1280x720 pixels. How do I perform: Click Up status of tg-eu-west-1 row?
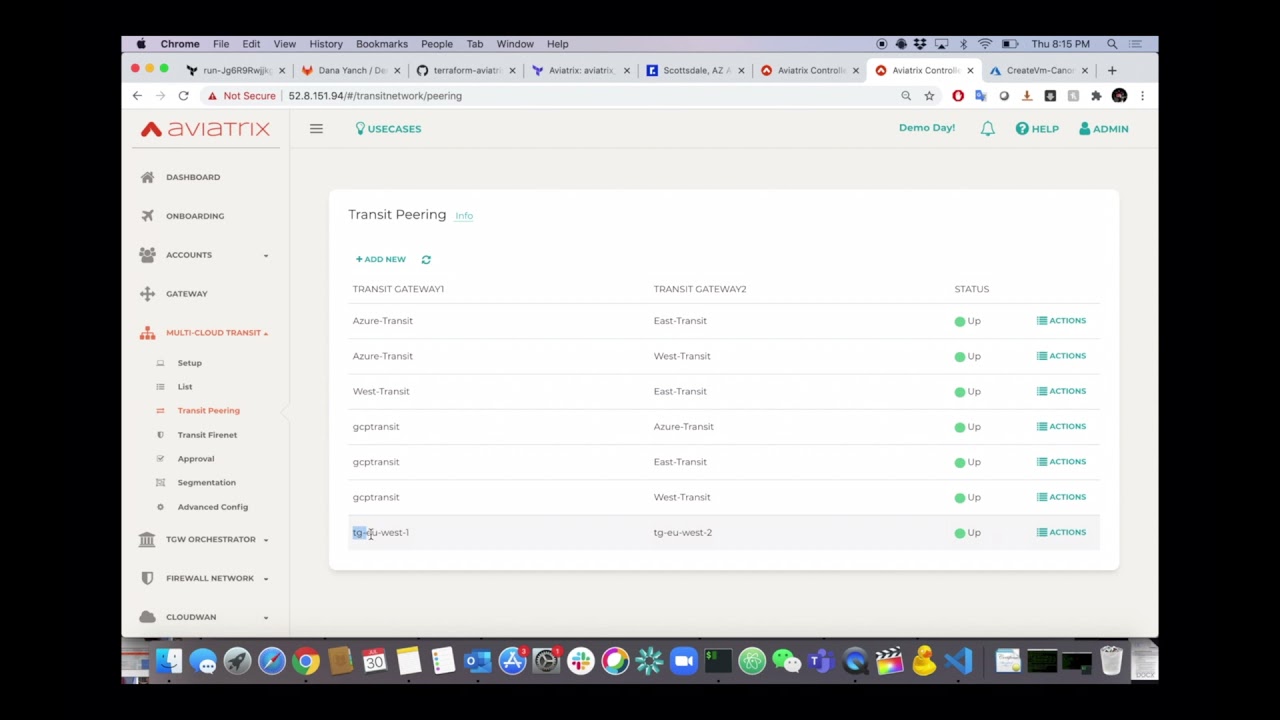[x=968, y=533]
